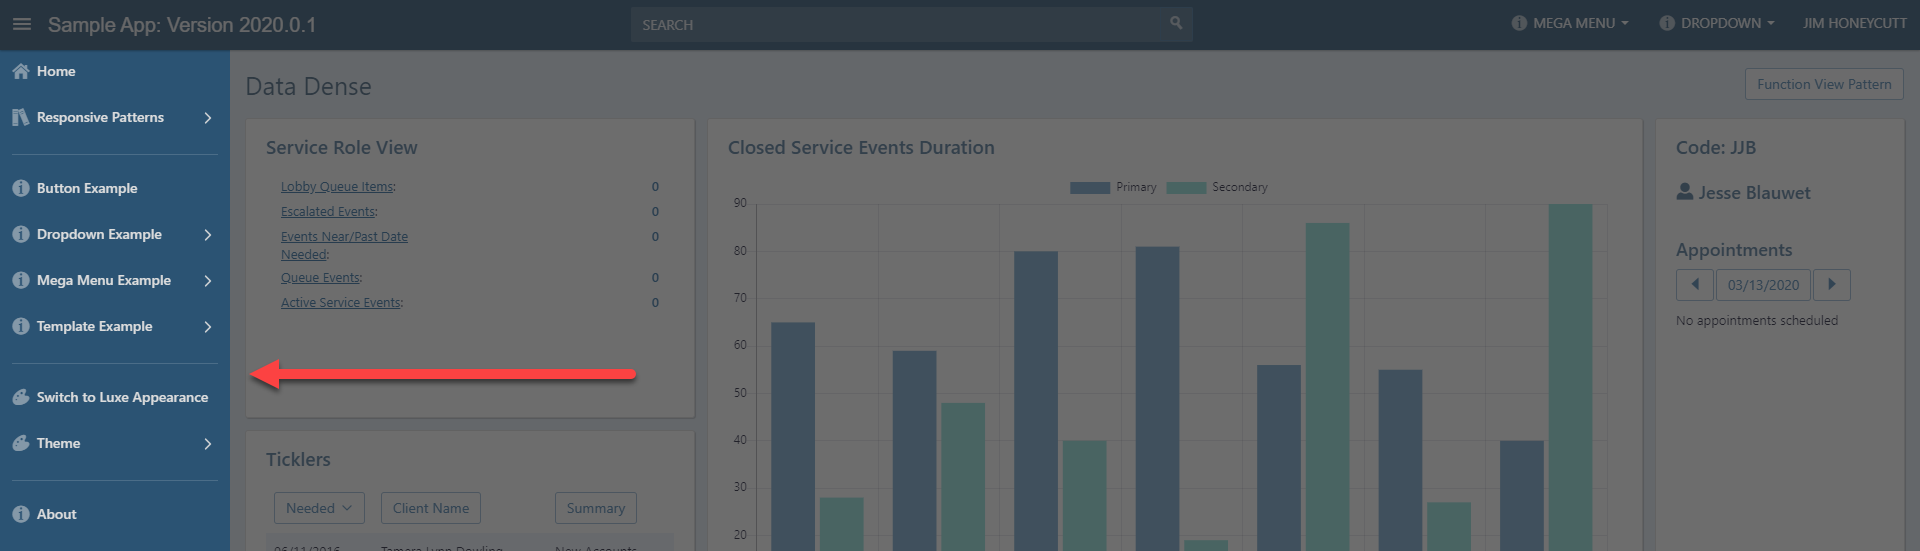Open the Dropdown menu in top bar
Viewport: 1920px width, 551px height.
[1717, 23]
